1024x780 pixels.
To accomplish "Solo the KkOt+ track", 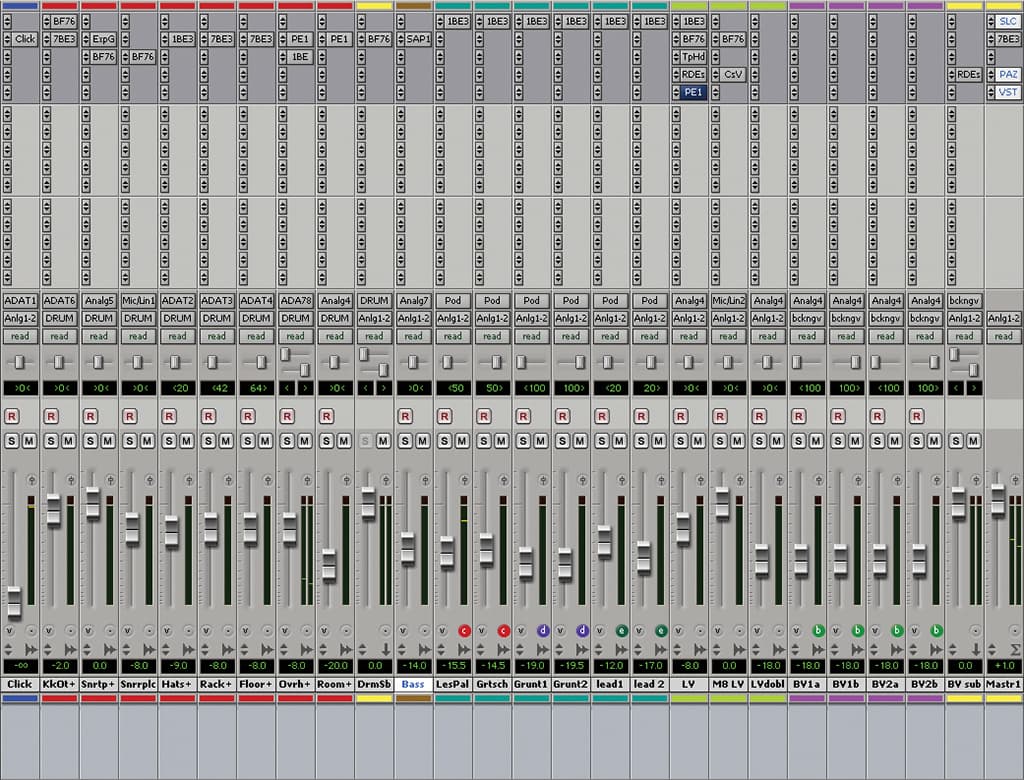I will (51, 442).
